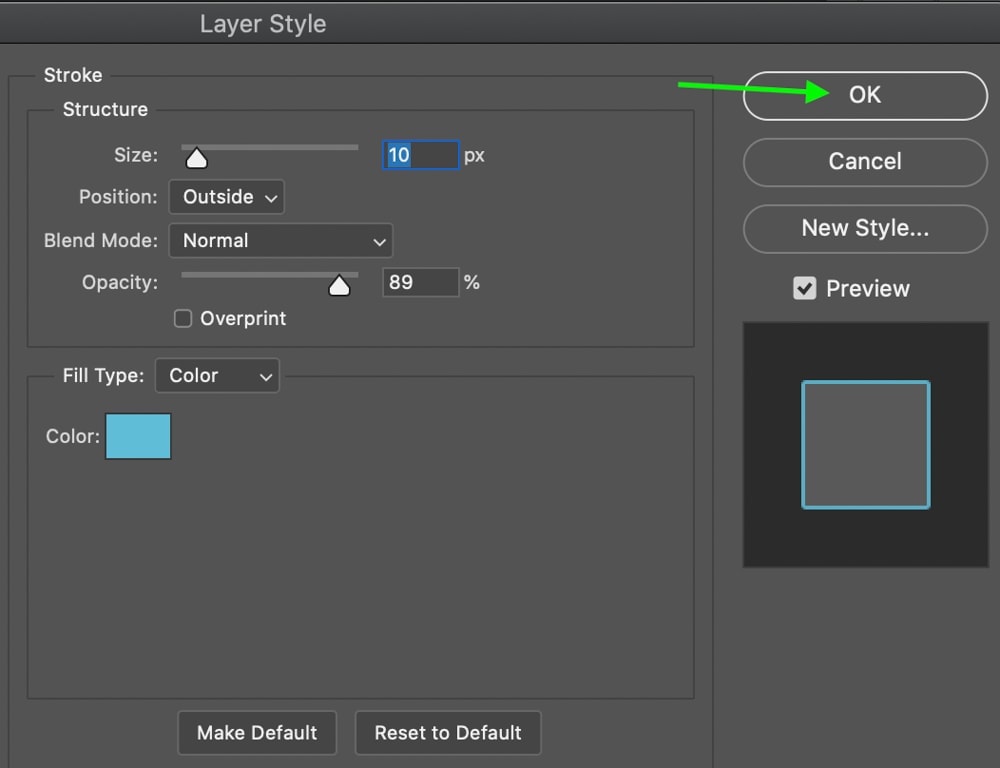Open the Fill Type dropdown
The width and height of the screenshot is (1000, 768).
pyautogui.click(x=217, y=376)
